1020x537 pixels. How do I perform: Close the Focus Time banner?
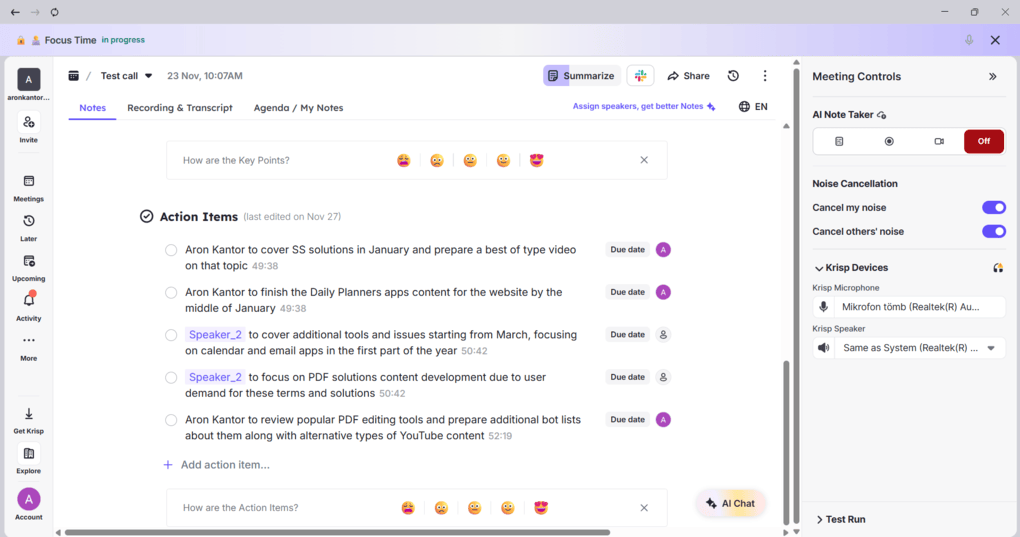(995, 40)
